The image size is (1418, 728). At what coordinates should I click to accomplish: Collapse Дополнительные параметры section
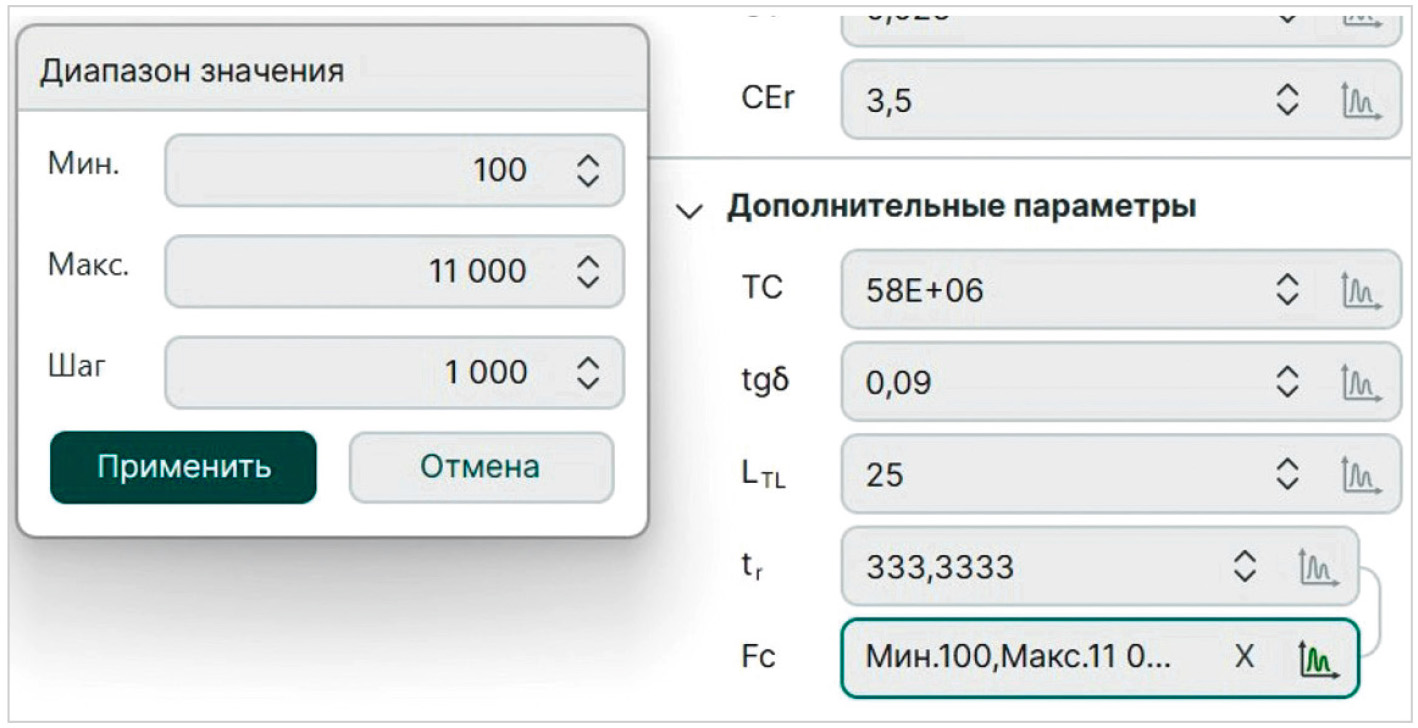[x=688, y=210]
